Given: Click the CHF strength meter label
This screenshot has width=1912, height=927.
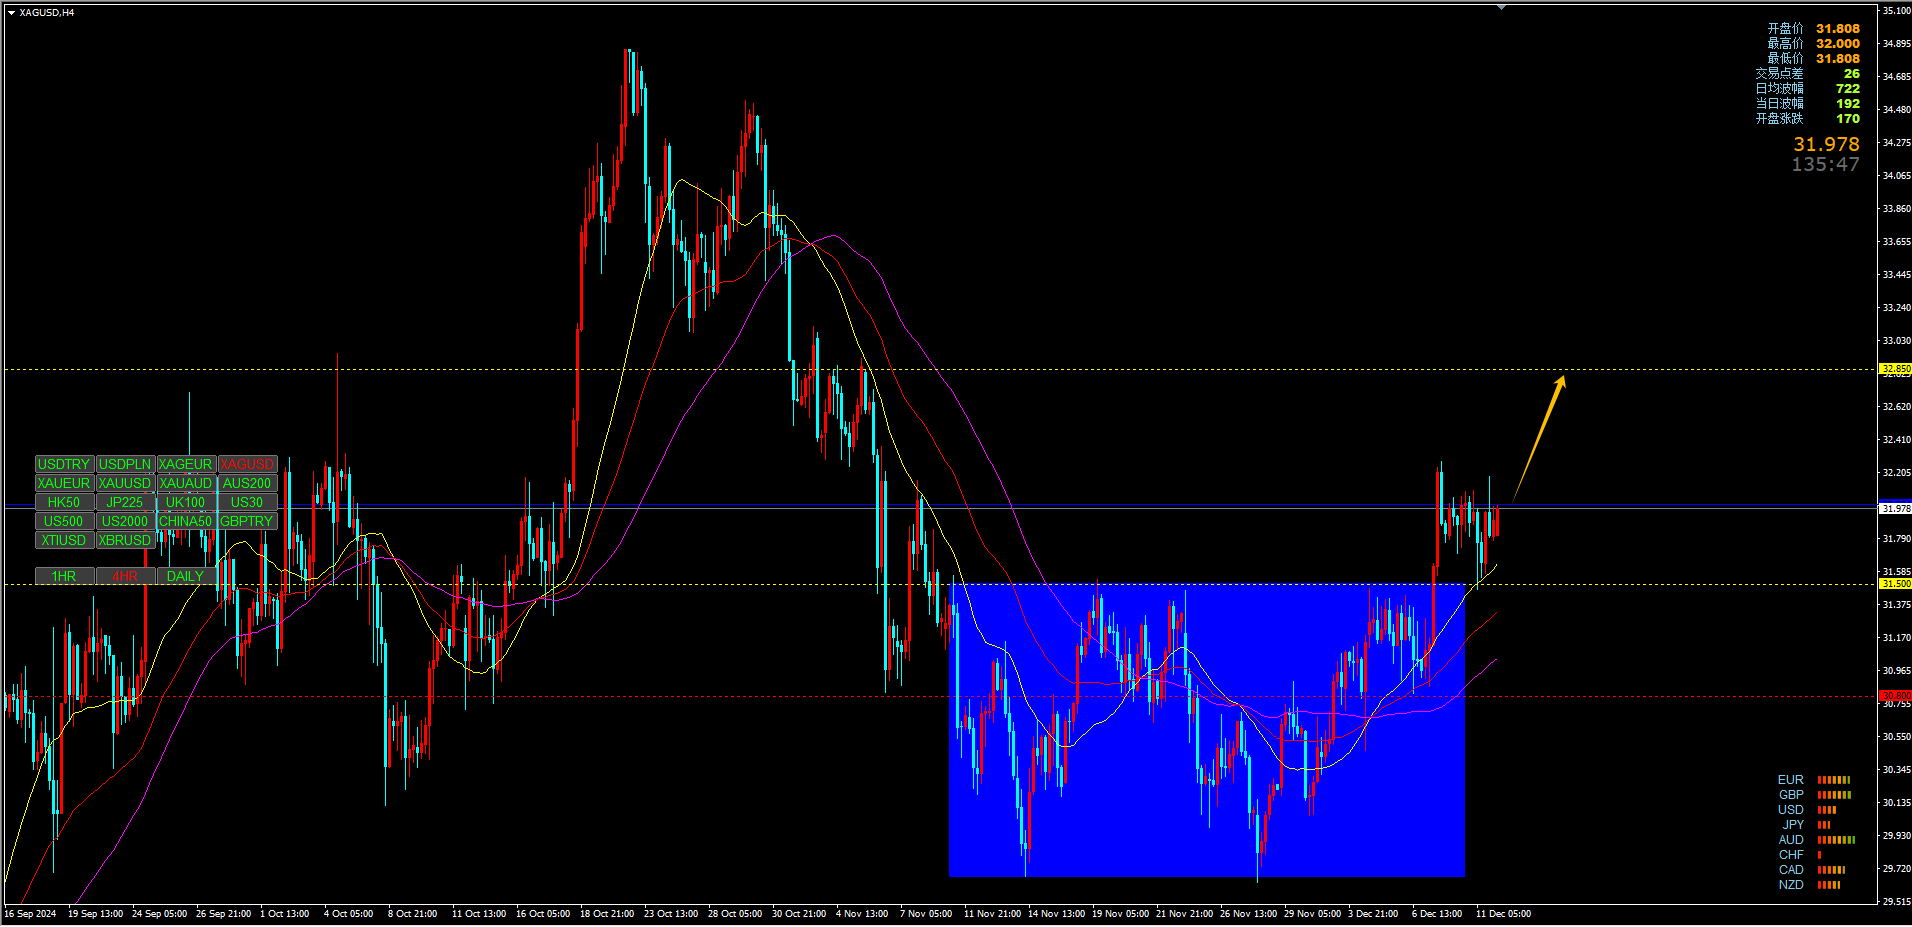Looking at the screenshot, I should click(x=1791, y=855).
